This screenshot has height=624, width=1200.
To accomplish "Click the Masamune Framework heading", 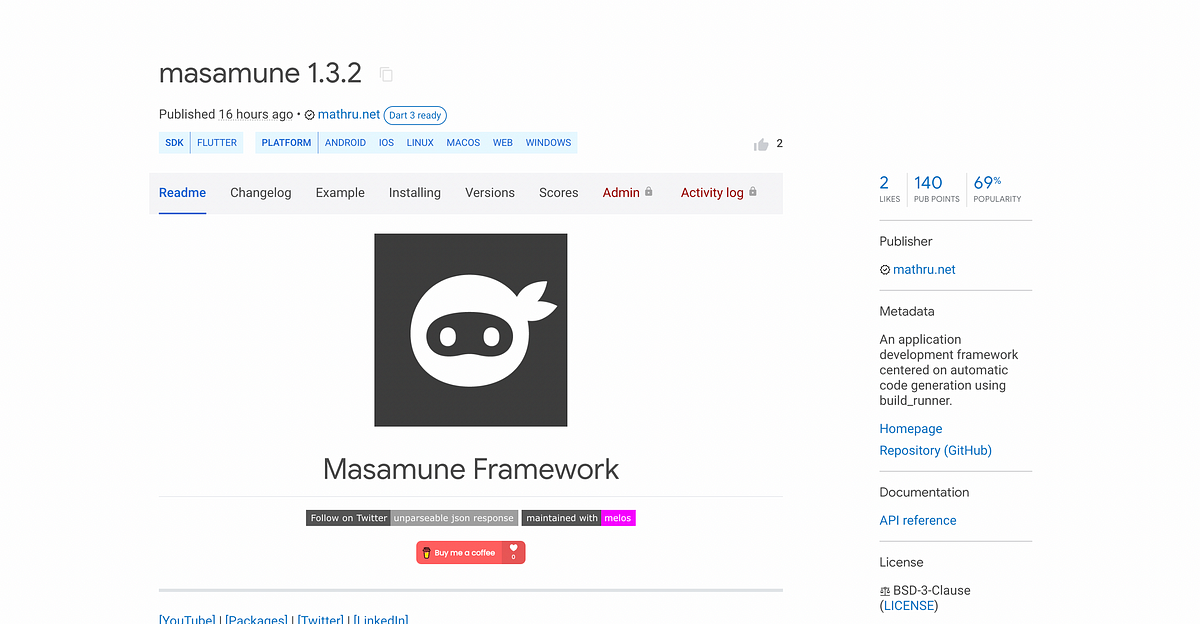I will tap(471, 469).
